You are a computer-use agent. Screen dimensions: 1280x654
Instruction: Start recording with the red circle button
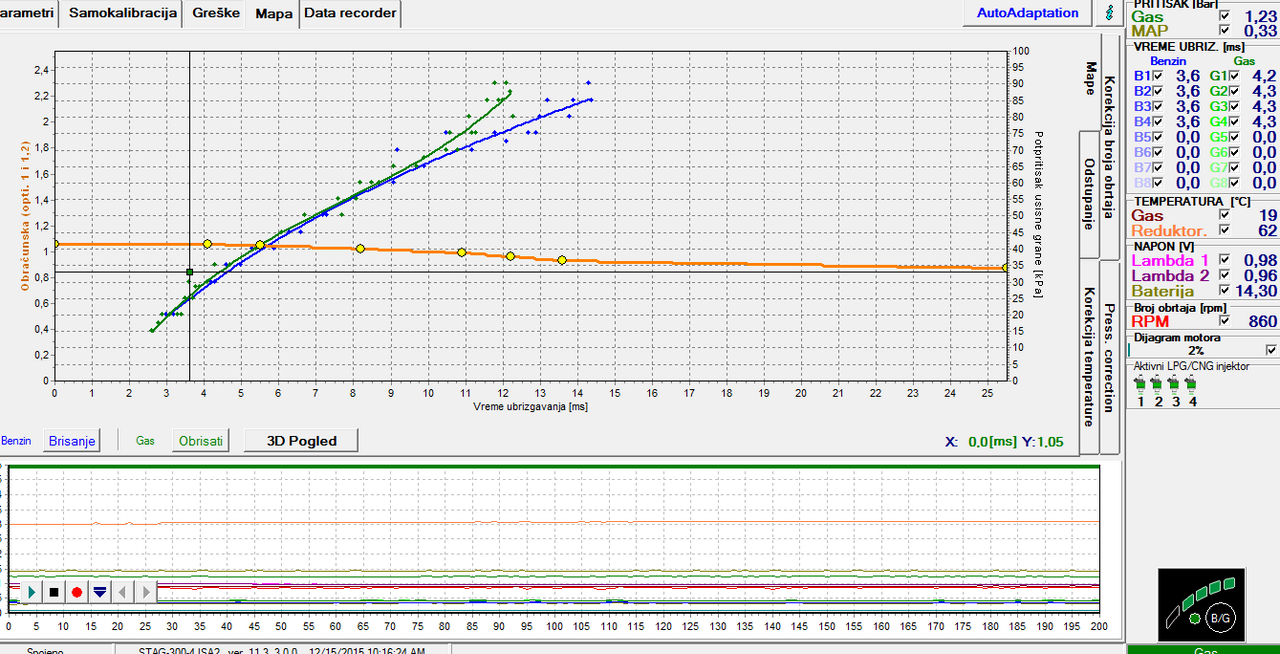coord(77,592)
